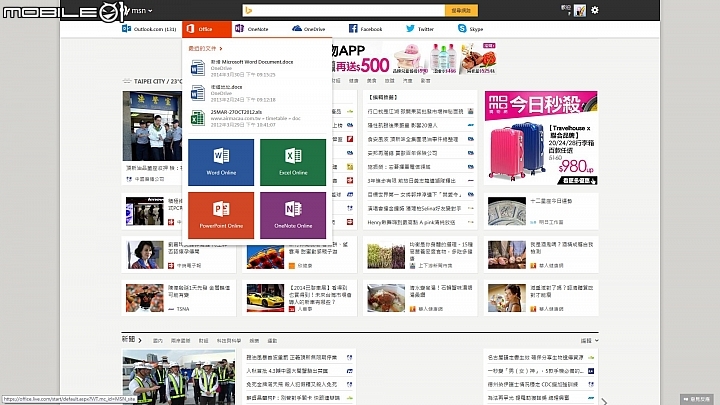Open the yellow sports car 2014 auto show article

pos(265,298)
